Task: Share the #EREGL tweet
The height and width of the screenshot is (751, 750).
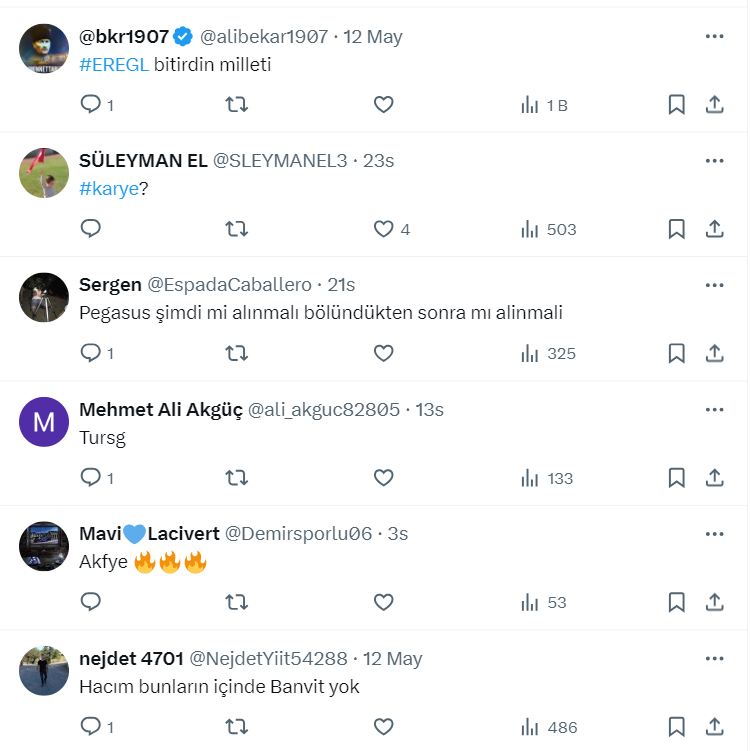Action: click(715, 105)
